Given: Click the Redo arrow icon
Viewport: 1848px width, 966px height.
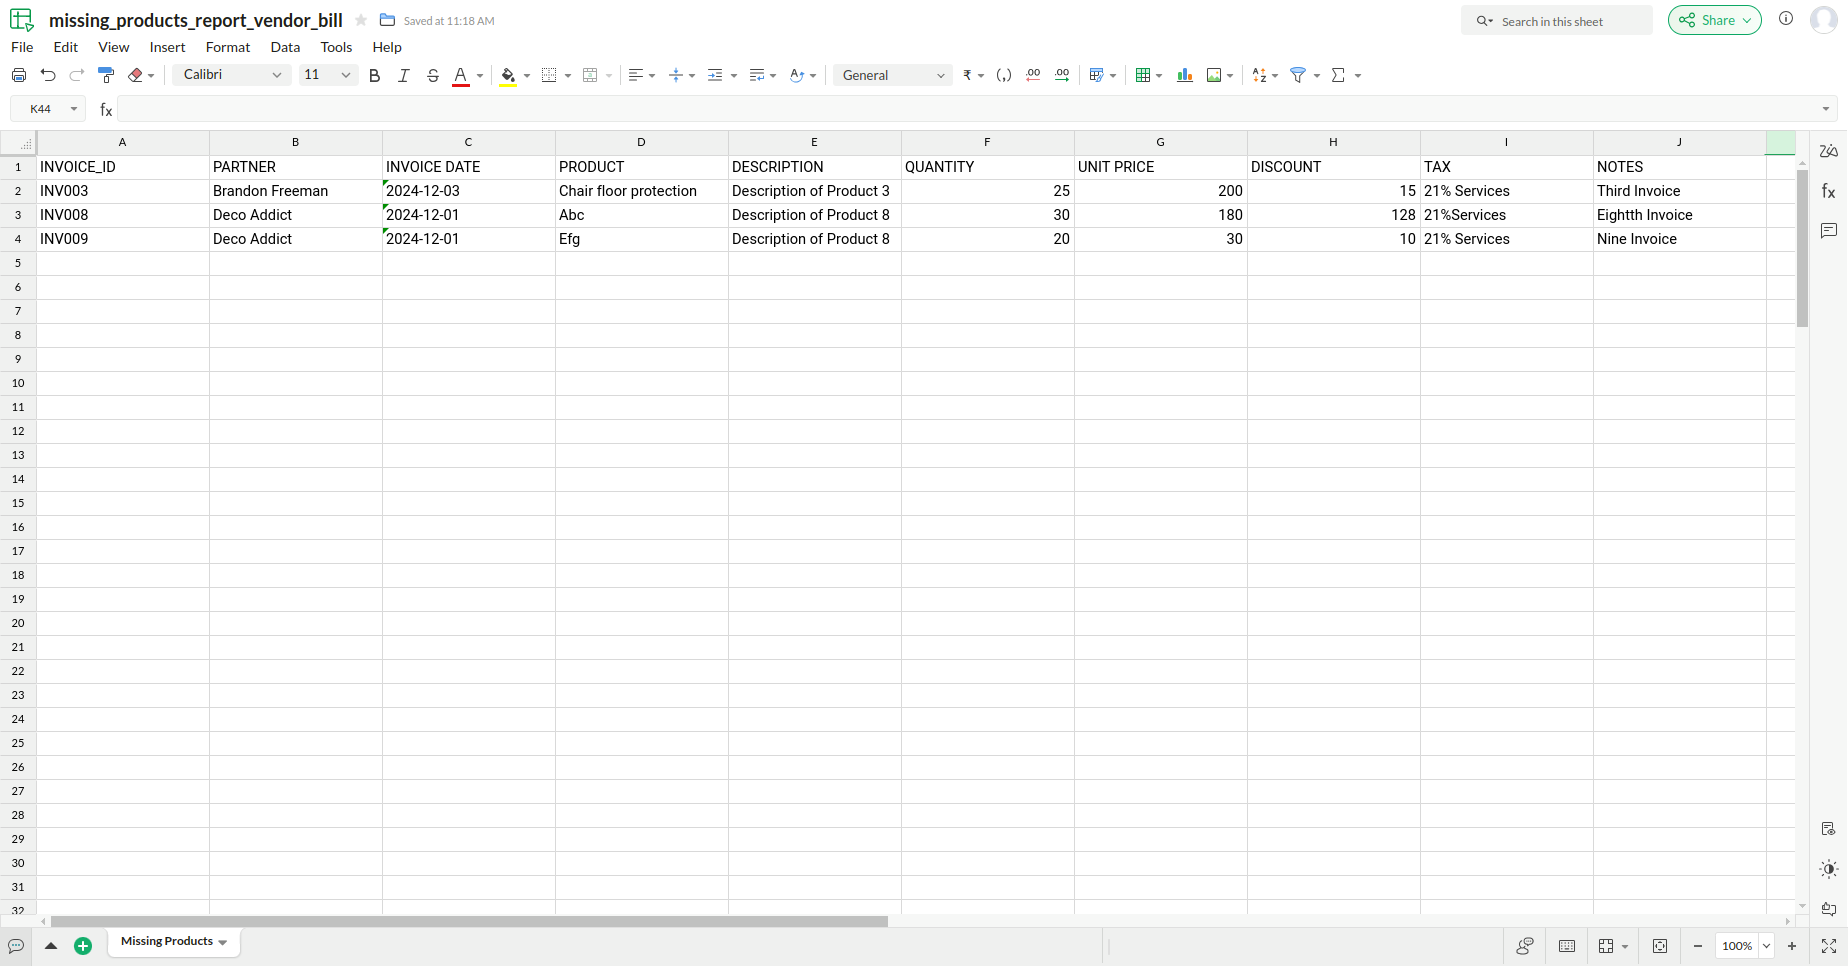Looking at the screenshot, I should 76,75.
